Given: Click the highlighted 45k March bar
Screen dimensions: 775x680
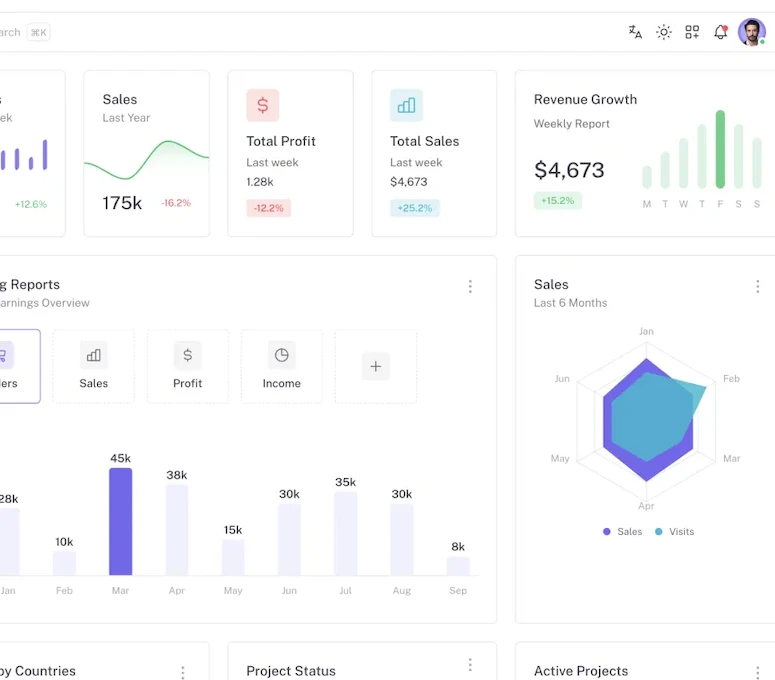Looking at the screenshot, I should point(120,521).
